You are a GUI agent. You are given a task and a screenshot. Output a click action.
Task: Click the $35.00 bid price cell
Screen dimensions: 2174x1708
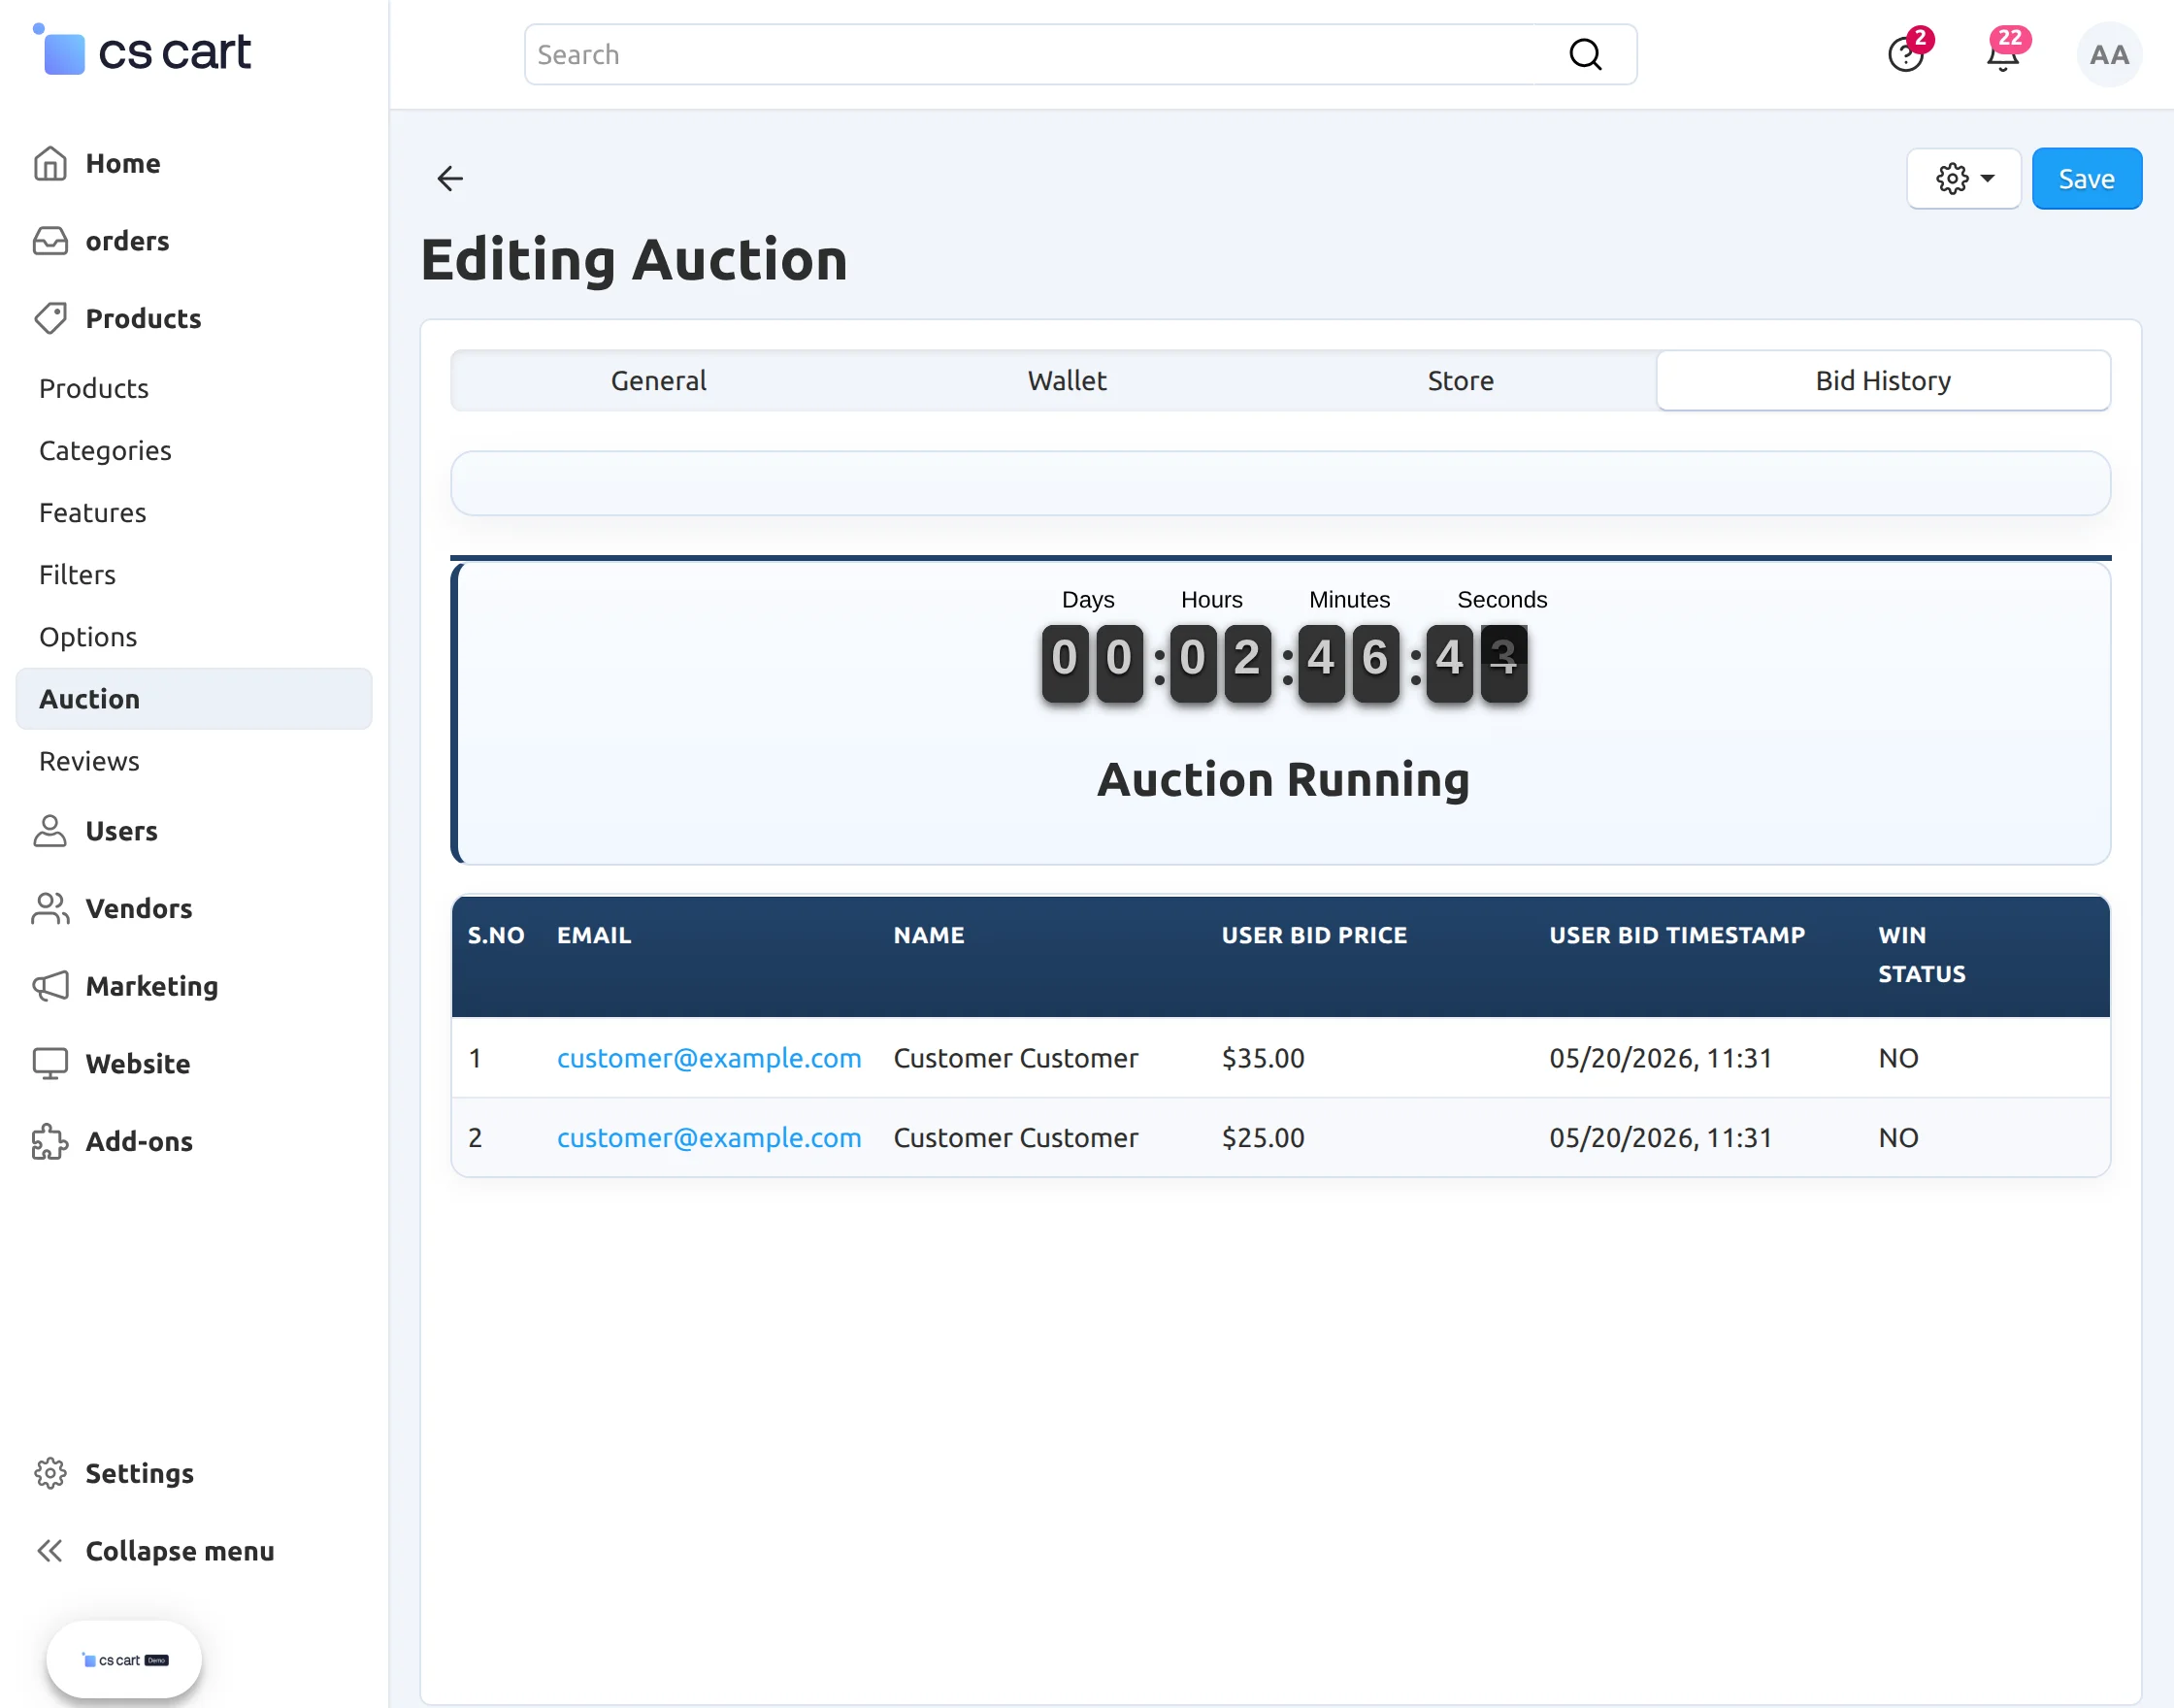(1263, 1058)
